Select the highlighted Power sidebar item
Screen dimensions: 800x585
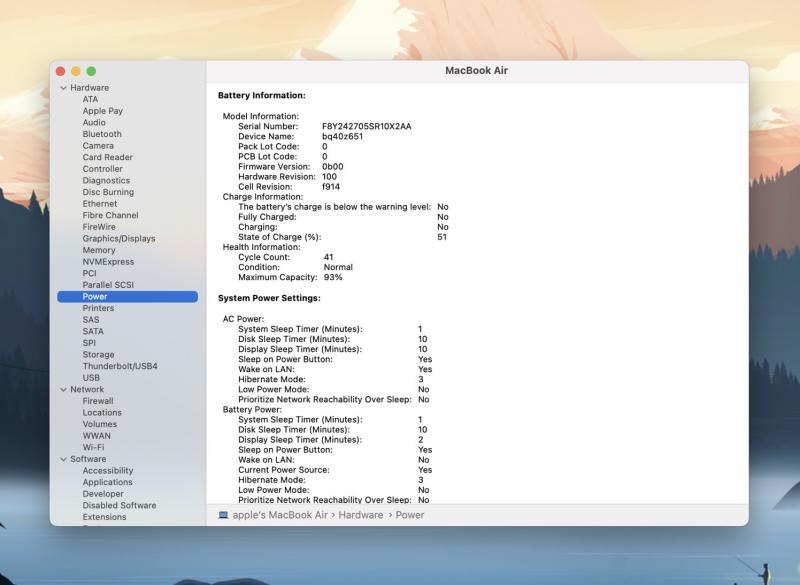tap(128, 297)
